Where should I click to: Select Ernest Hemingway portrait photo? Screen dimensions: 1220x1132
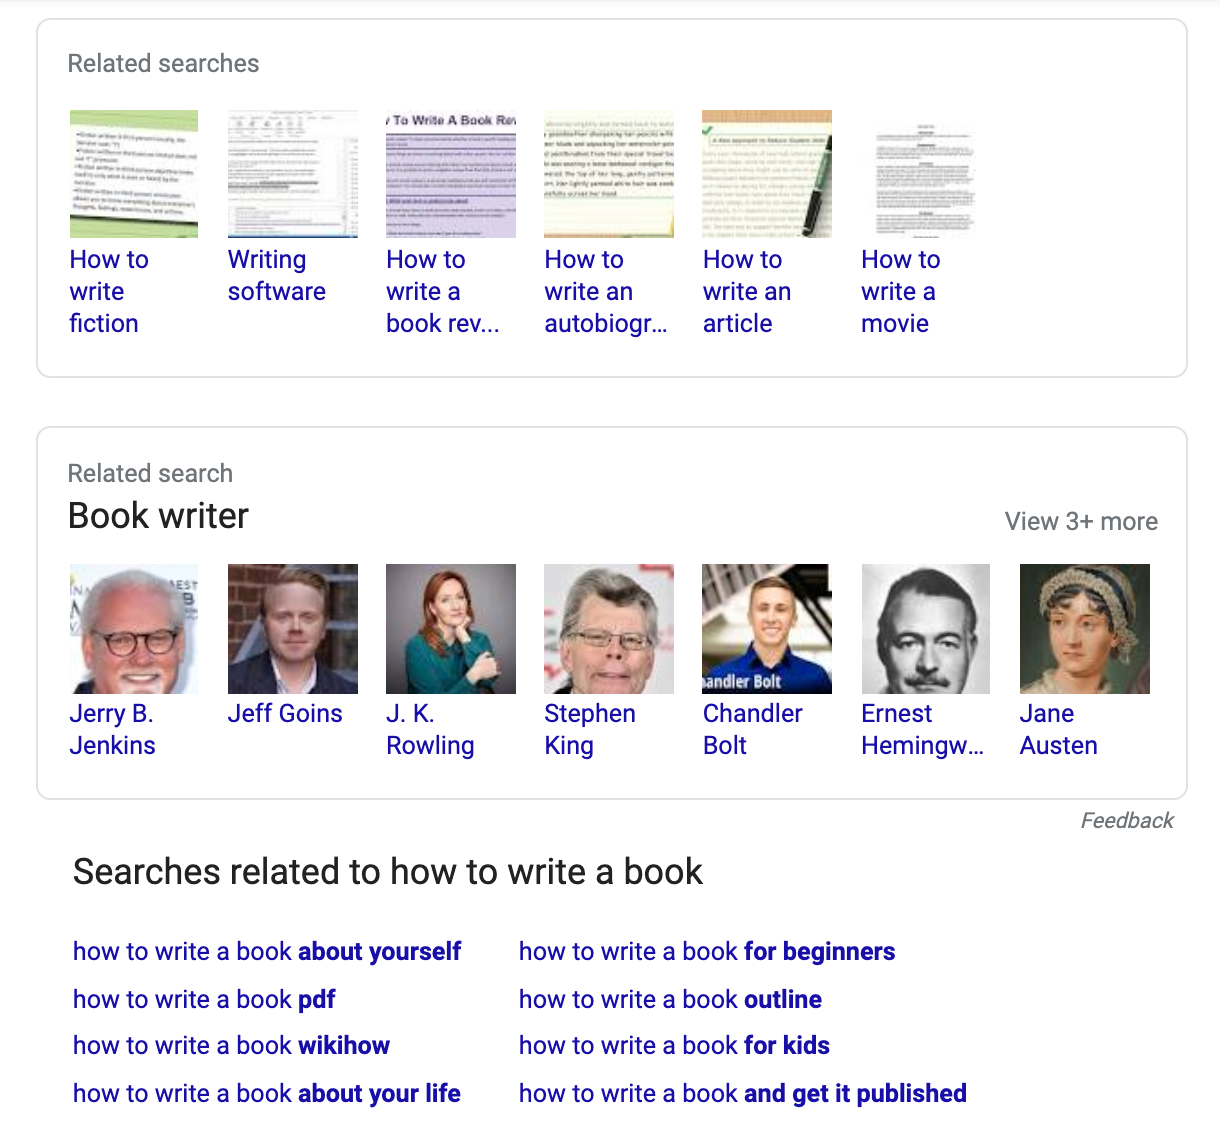925,629
